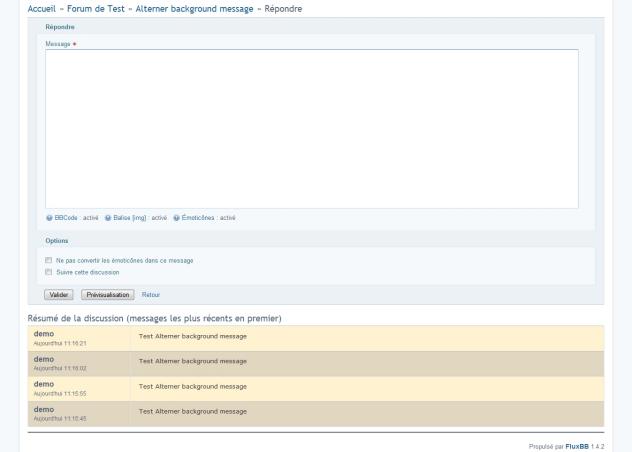The height and width of the screenshot is (452, 632).
Task: Go back using the Retour link
Action: pos(151,295)
